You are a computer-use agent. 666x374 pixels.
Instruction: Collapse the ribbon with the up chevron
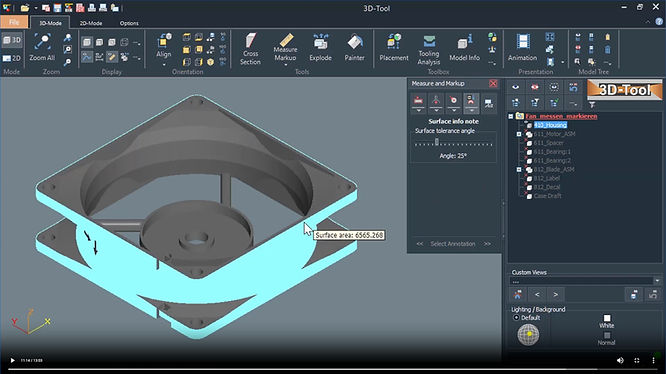coord(647,22)
